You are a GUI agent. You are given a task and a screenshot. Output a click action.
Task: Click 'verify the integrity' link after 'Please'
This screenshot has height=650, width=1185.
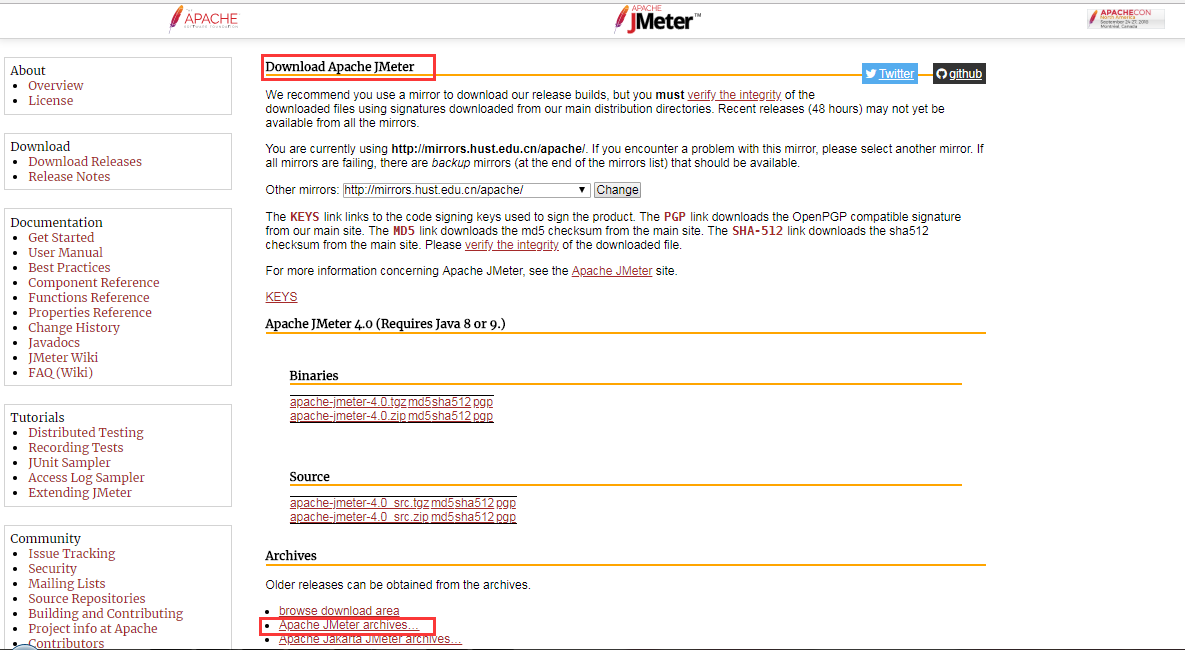pyautogui.click(x=512, y=245)
